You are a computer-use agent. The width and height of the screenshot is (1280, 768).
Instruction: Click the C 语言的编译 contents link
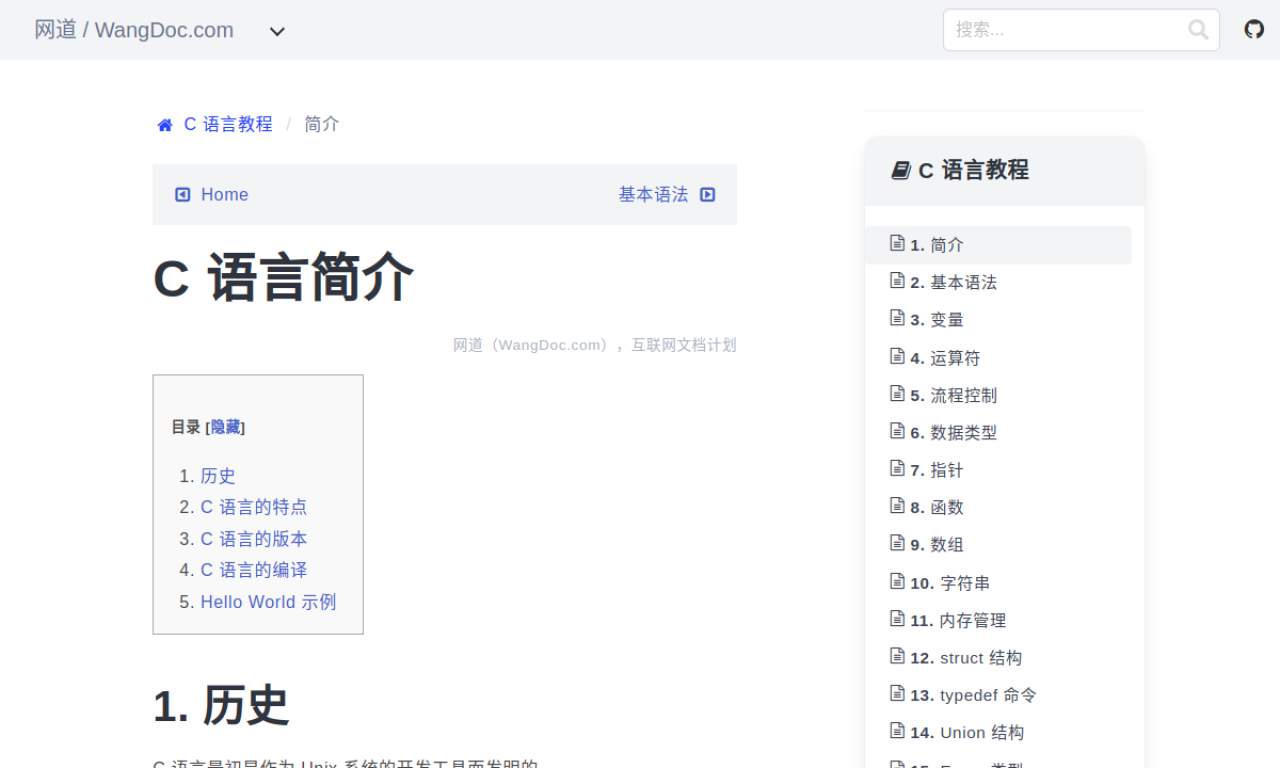(254, 570)
